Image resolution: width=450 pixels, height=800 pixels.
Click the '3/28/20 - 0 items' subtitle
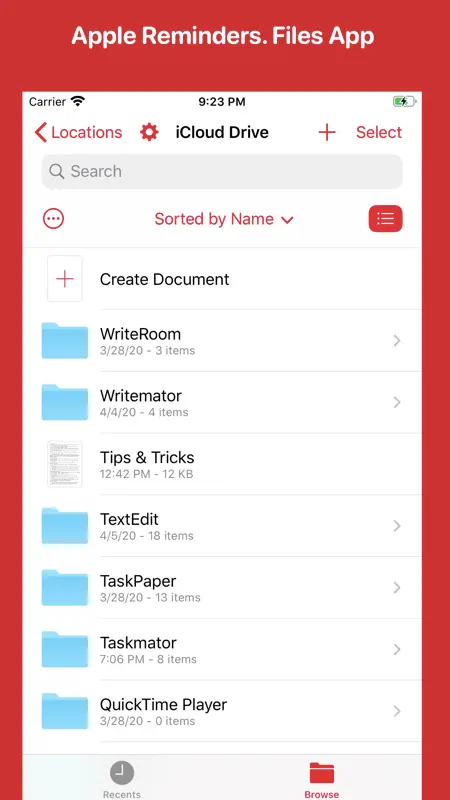(148, 721)
